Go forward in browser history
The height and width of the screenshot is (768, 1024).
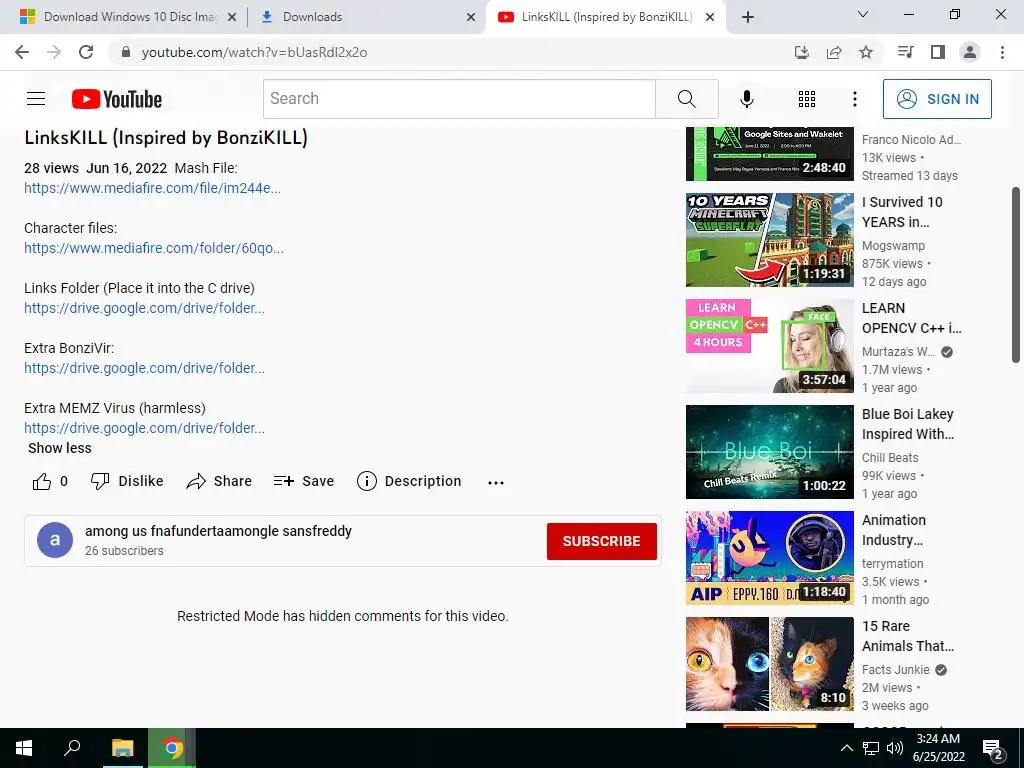(x=54, y=52)
